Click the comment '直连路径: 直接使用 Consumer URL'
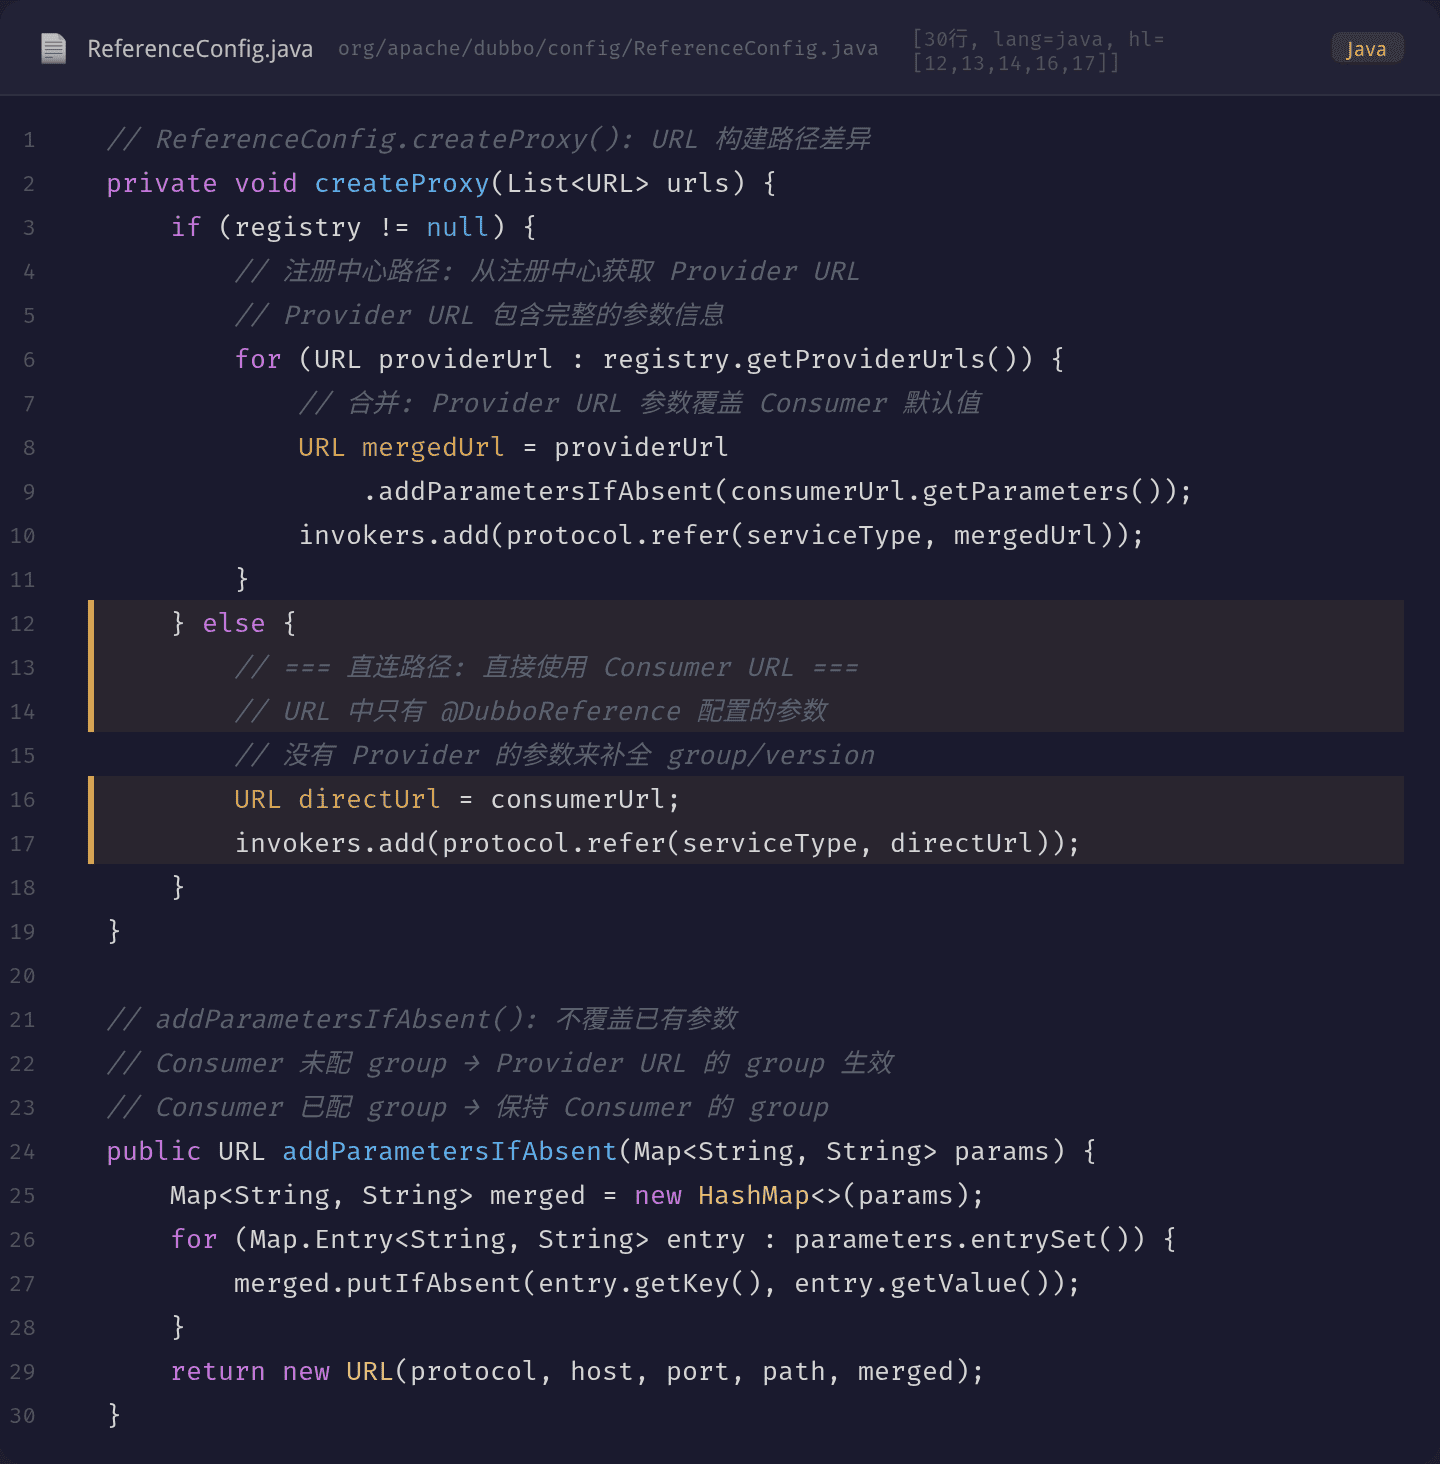This screenshot has width=1440, height=1464. [546, 667]
